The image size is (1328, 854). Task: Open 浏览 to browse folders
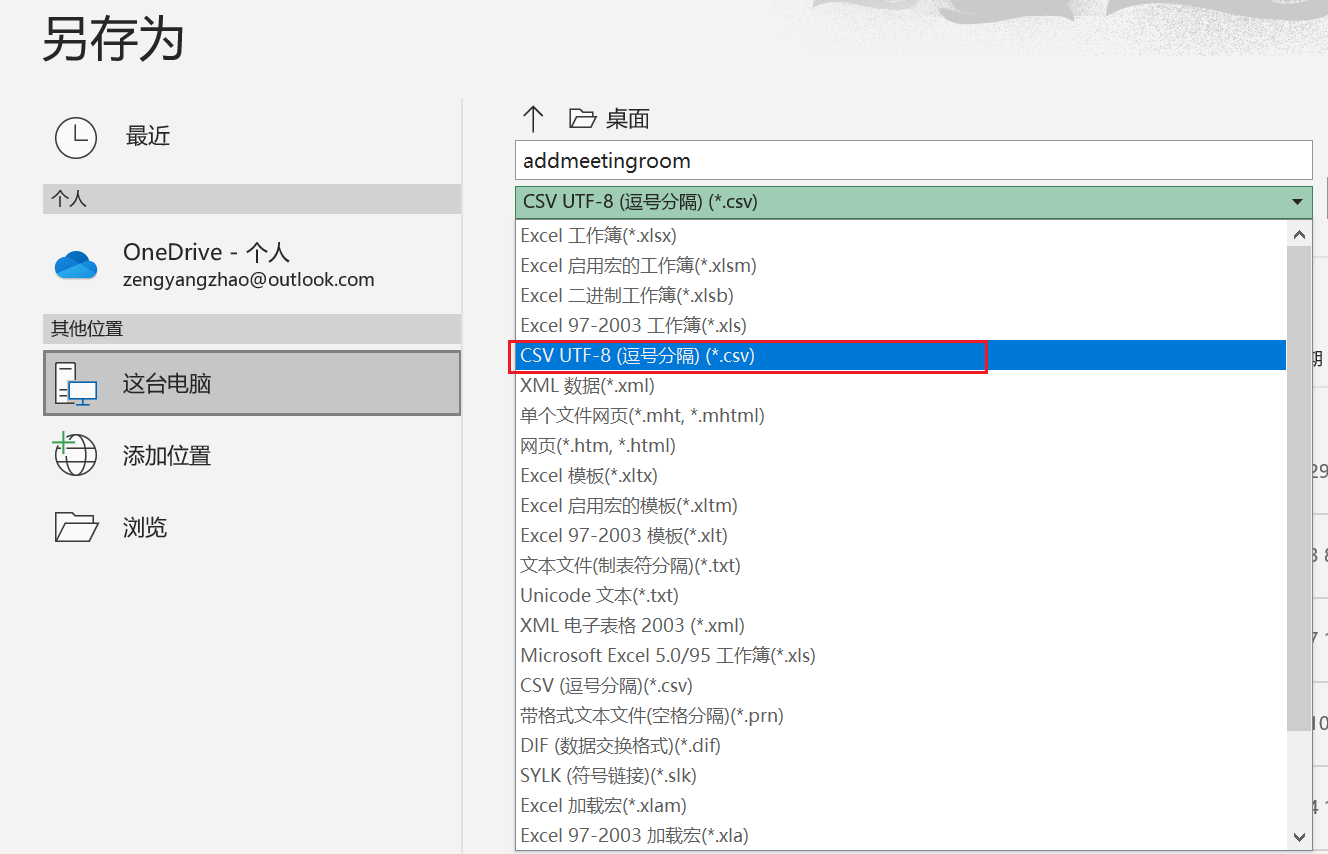pyautogui.click(x=252, y=527)
